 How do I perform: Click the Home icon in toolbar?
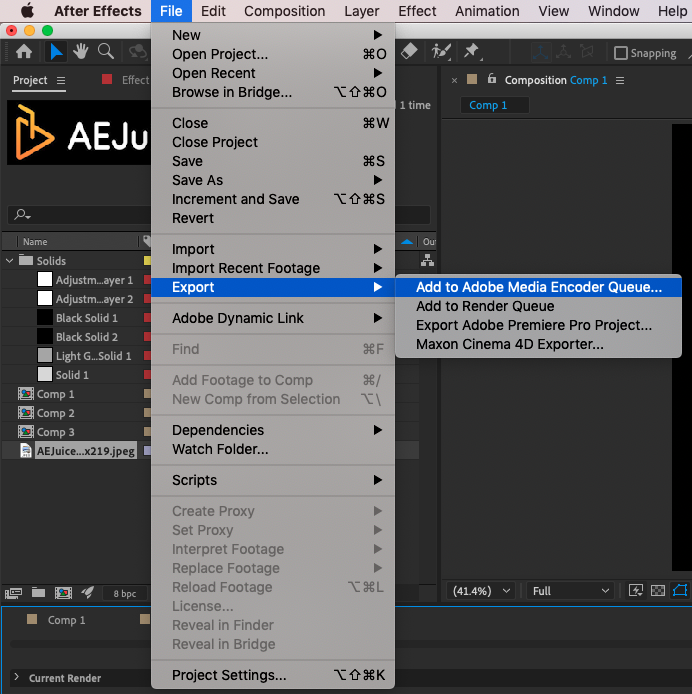point(24,52)
